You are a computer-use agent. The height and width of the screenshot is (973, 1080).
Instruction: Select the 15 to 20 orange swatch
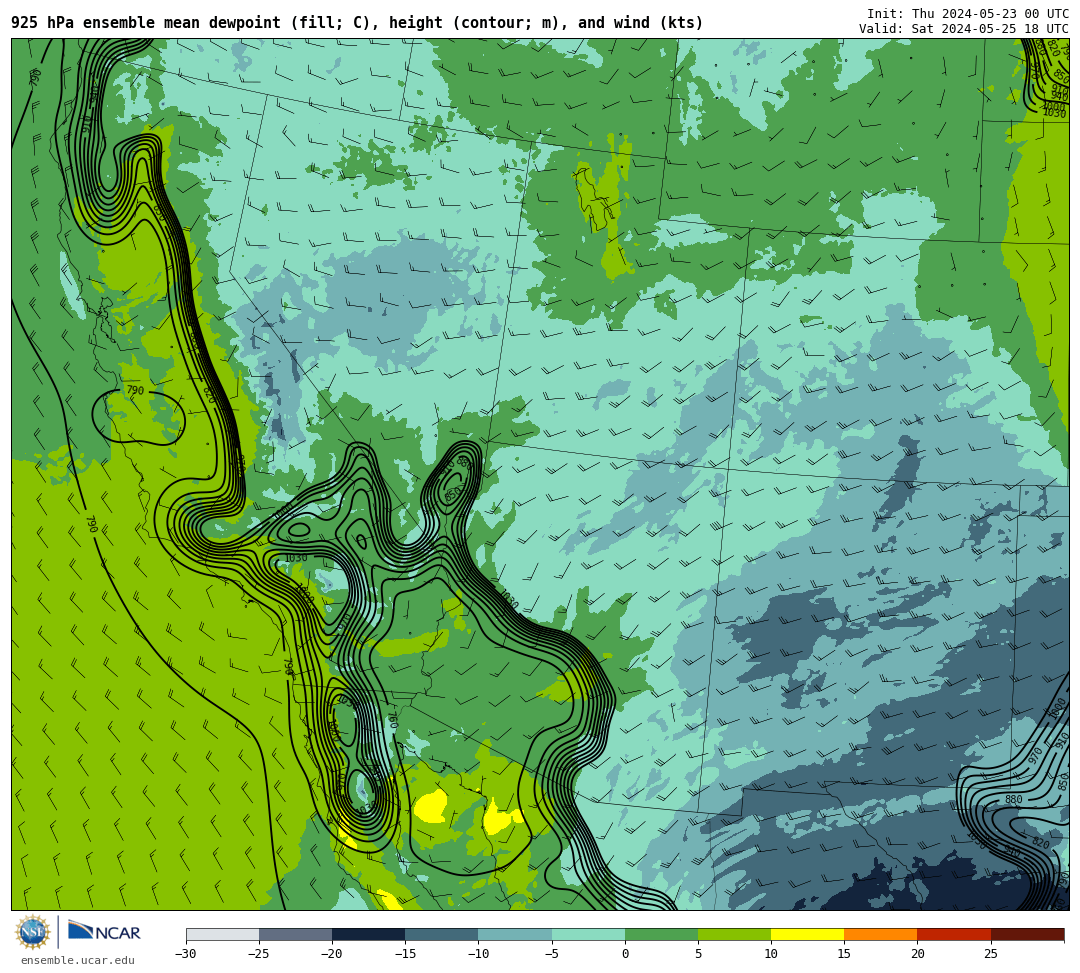(881, 934)
